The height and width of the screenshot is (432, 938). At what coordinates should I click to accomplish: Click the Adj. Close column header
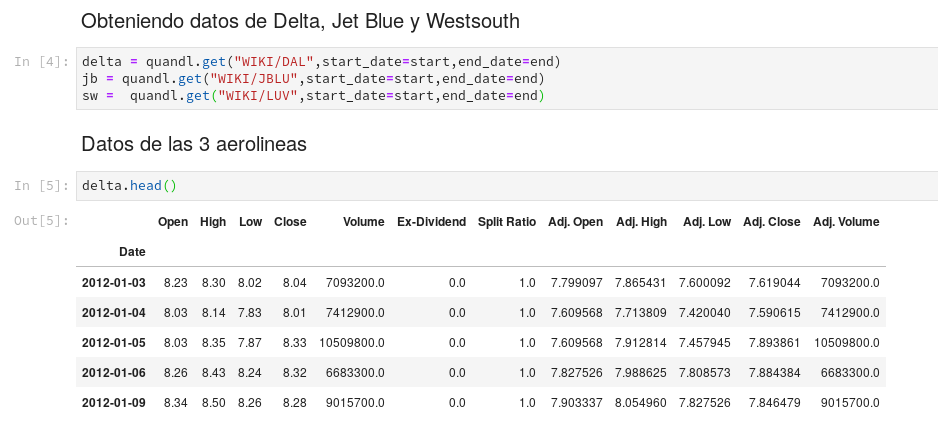[771, 222]
